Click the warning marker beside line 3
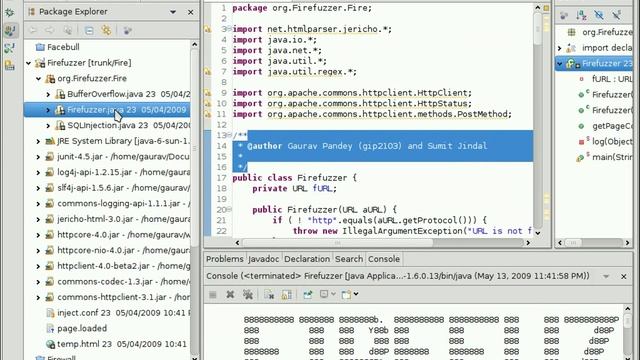The height and width of the screenshot is (360, 640). click(208, 29)
